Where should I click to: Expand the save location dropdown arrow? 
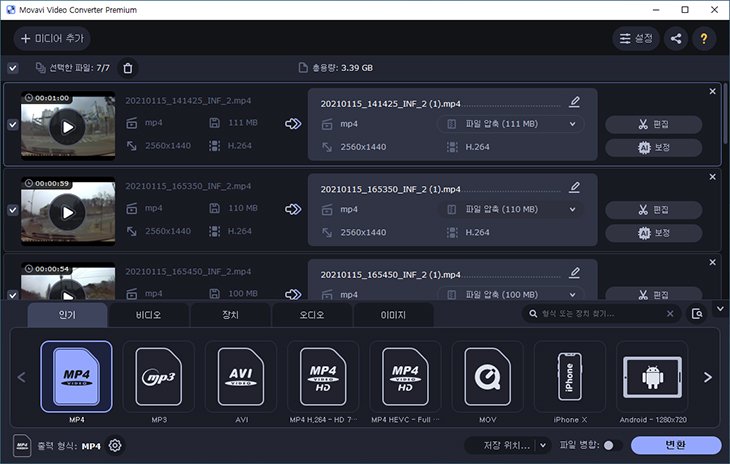(x=543, y=445)
